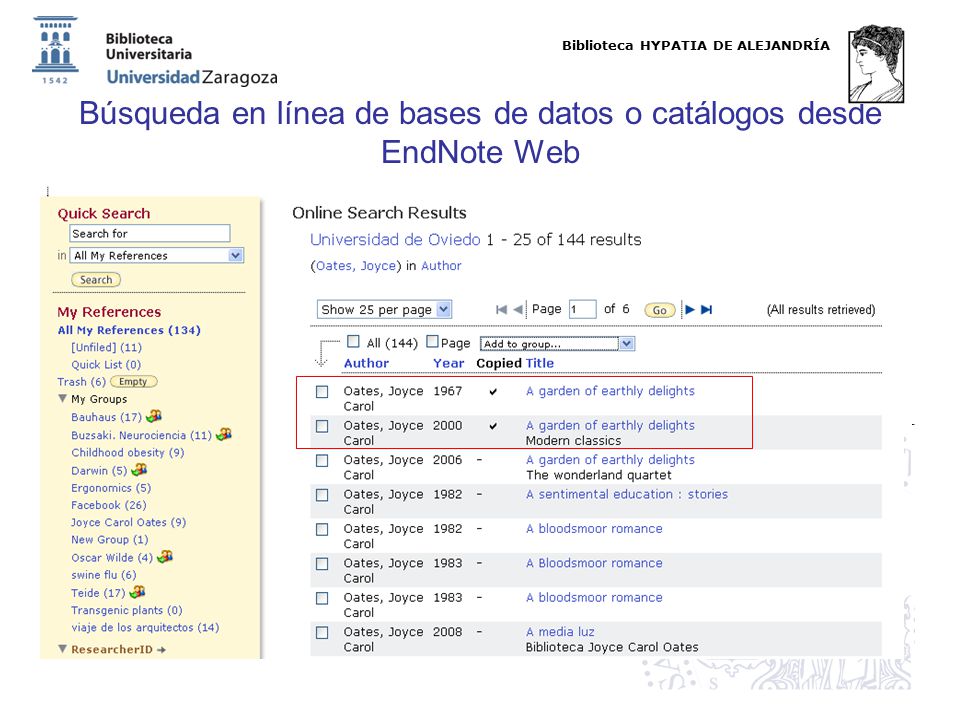Screen dimensions: 960x720
Task: Click shared group icon next to Bauhaus
Action: 154,416
